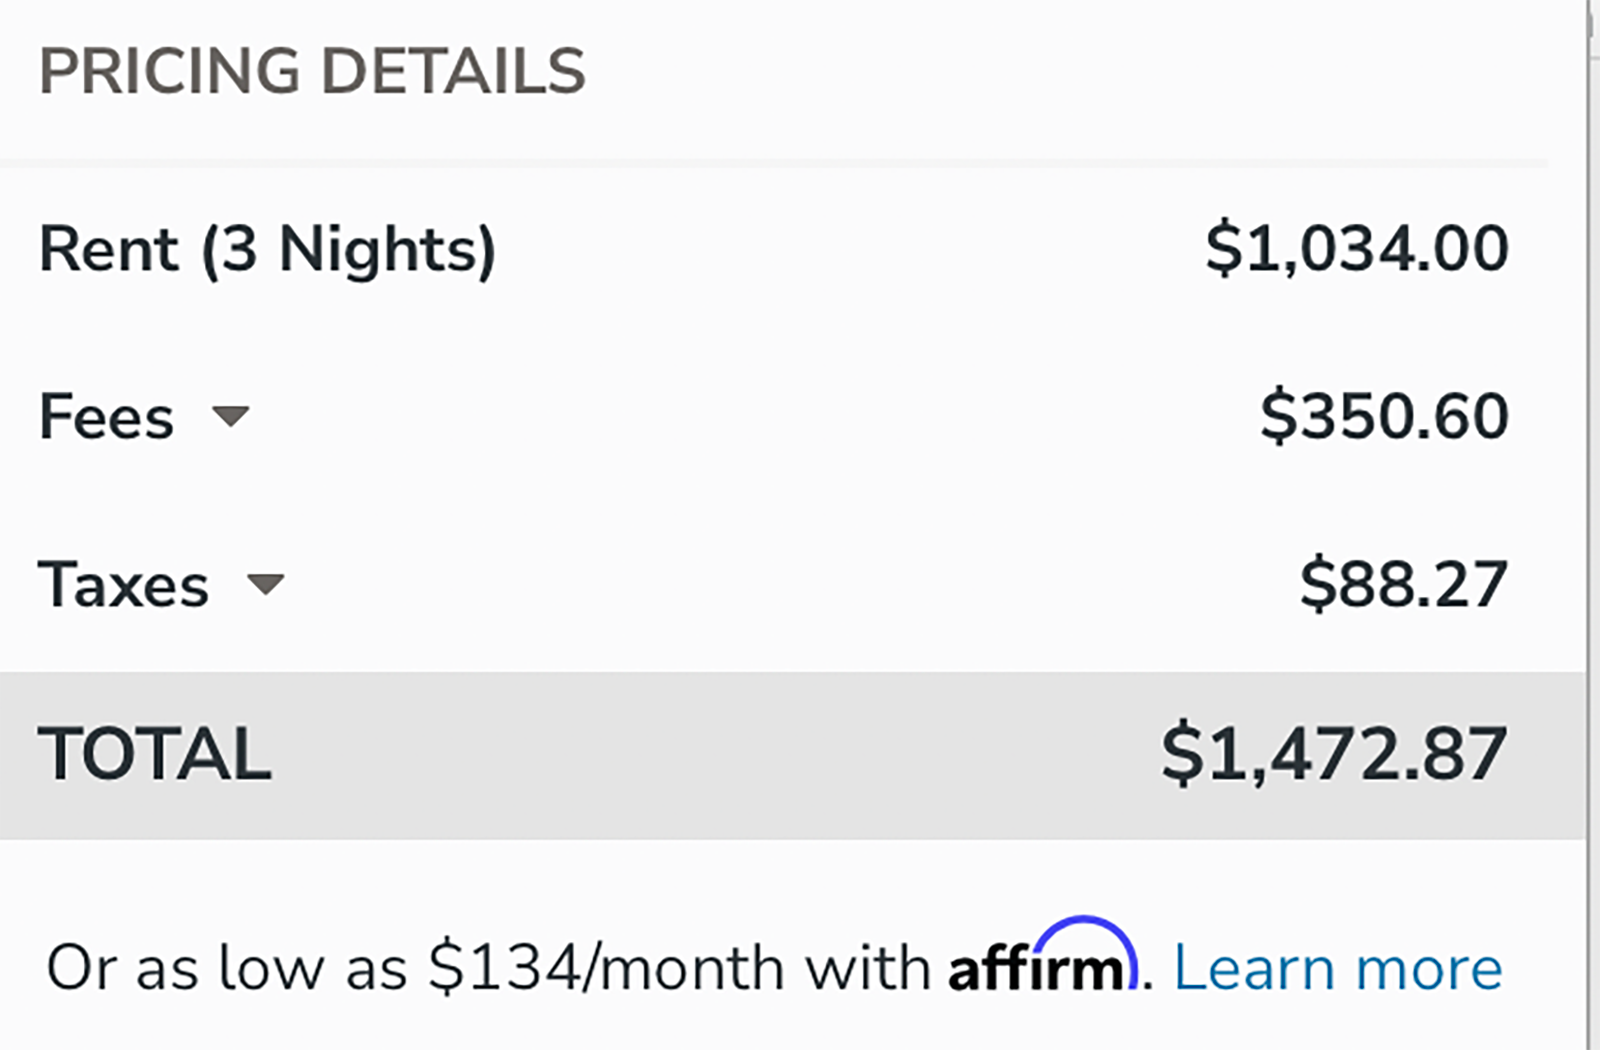The height and width of the screenshot is (1050, 1600).
Task: Click the $88.27 taxes amount
Action: tap(1403, 584)
